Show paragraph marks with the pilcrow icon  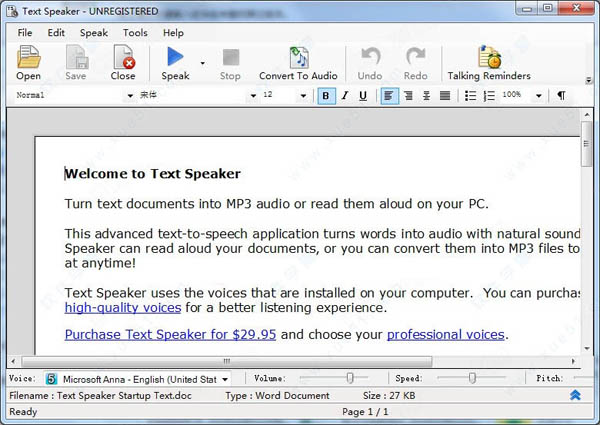pyautogui.click(x=561, y=96)
